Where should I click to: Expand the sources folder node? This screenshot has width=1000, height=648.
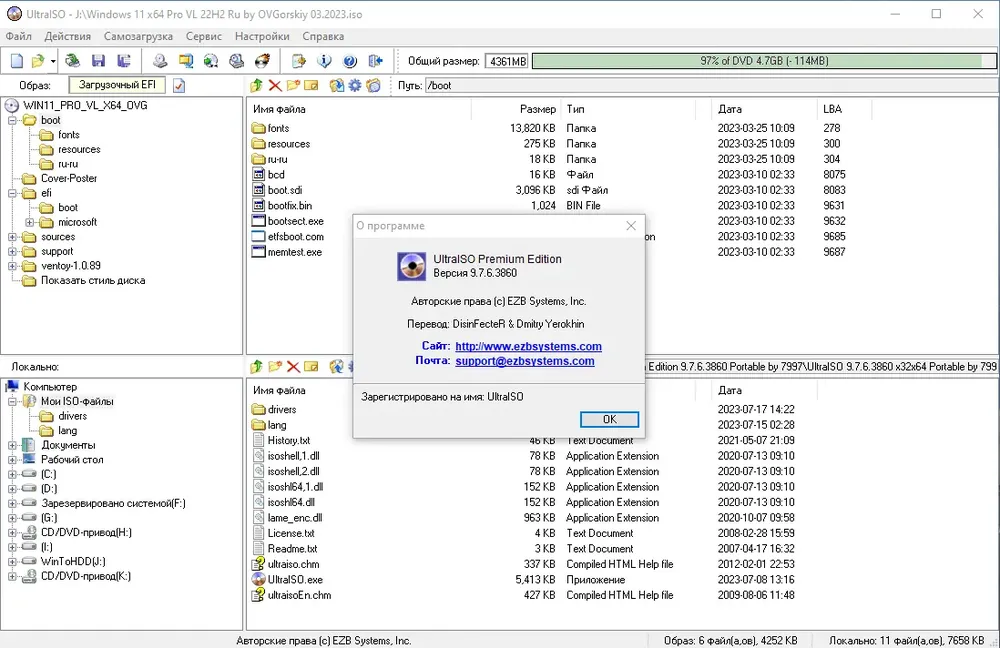pyautogui.click(x=12, y=237)
